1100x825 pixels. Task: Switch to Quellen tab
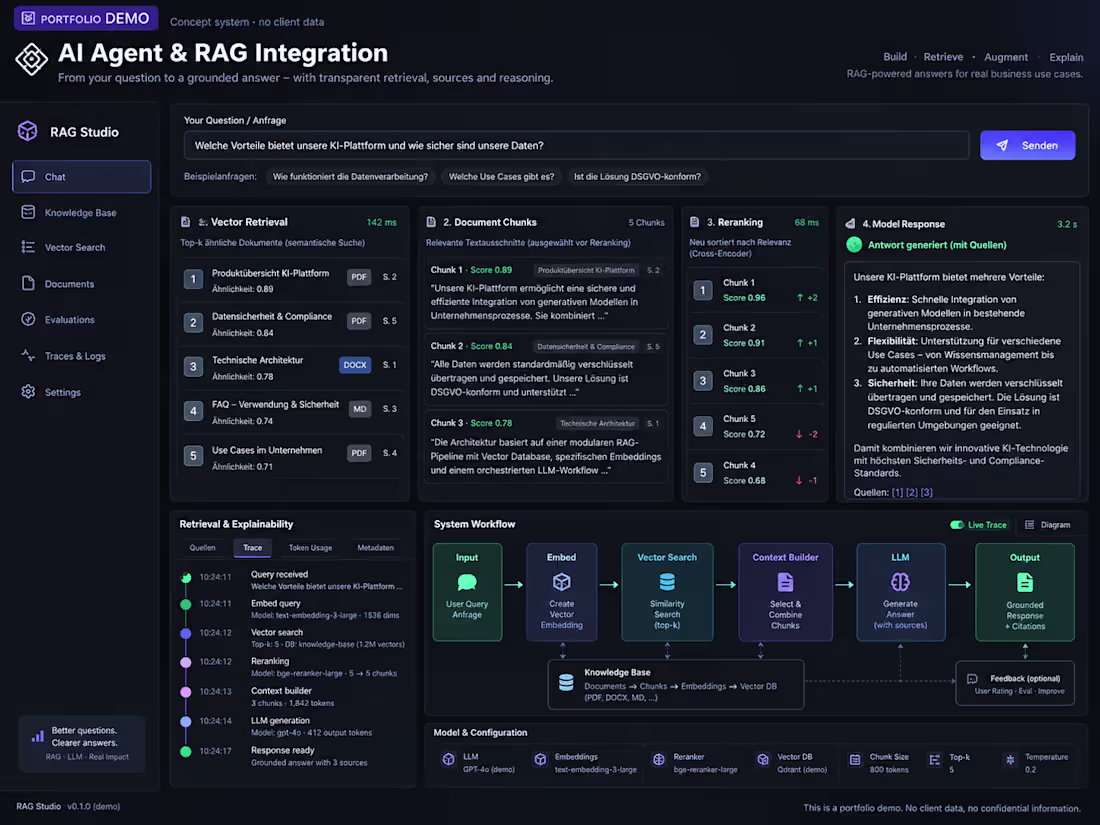pyautogui.click(x=203, y=548)
